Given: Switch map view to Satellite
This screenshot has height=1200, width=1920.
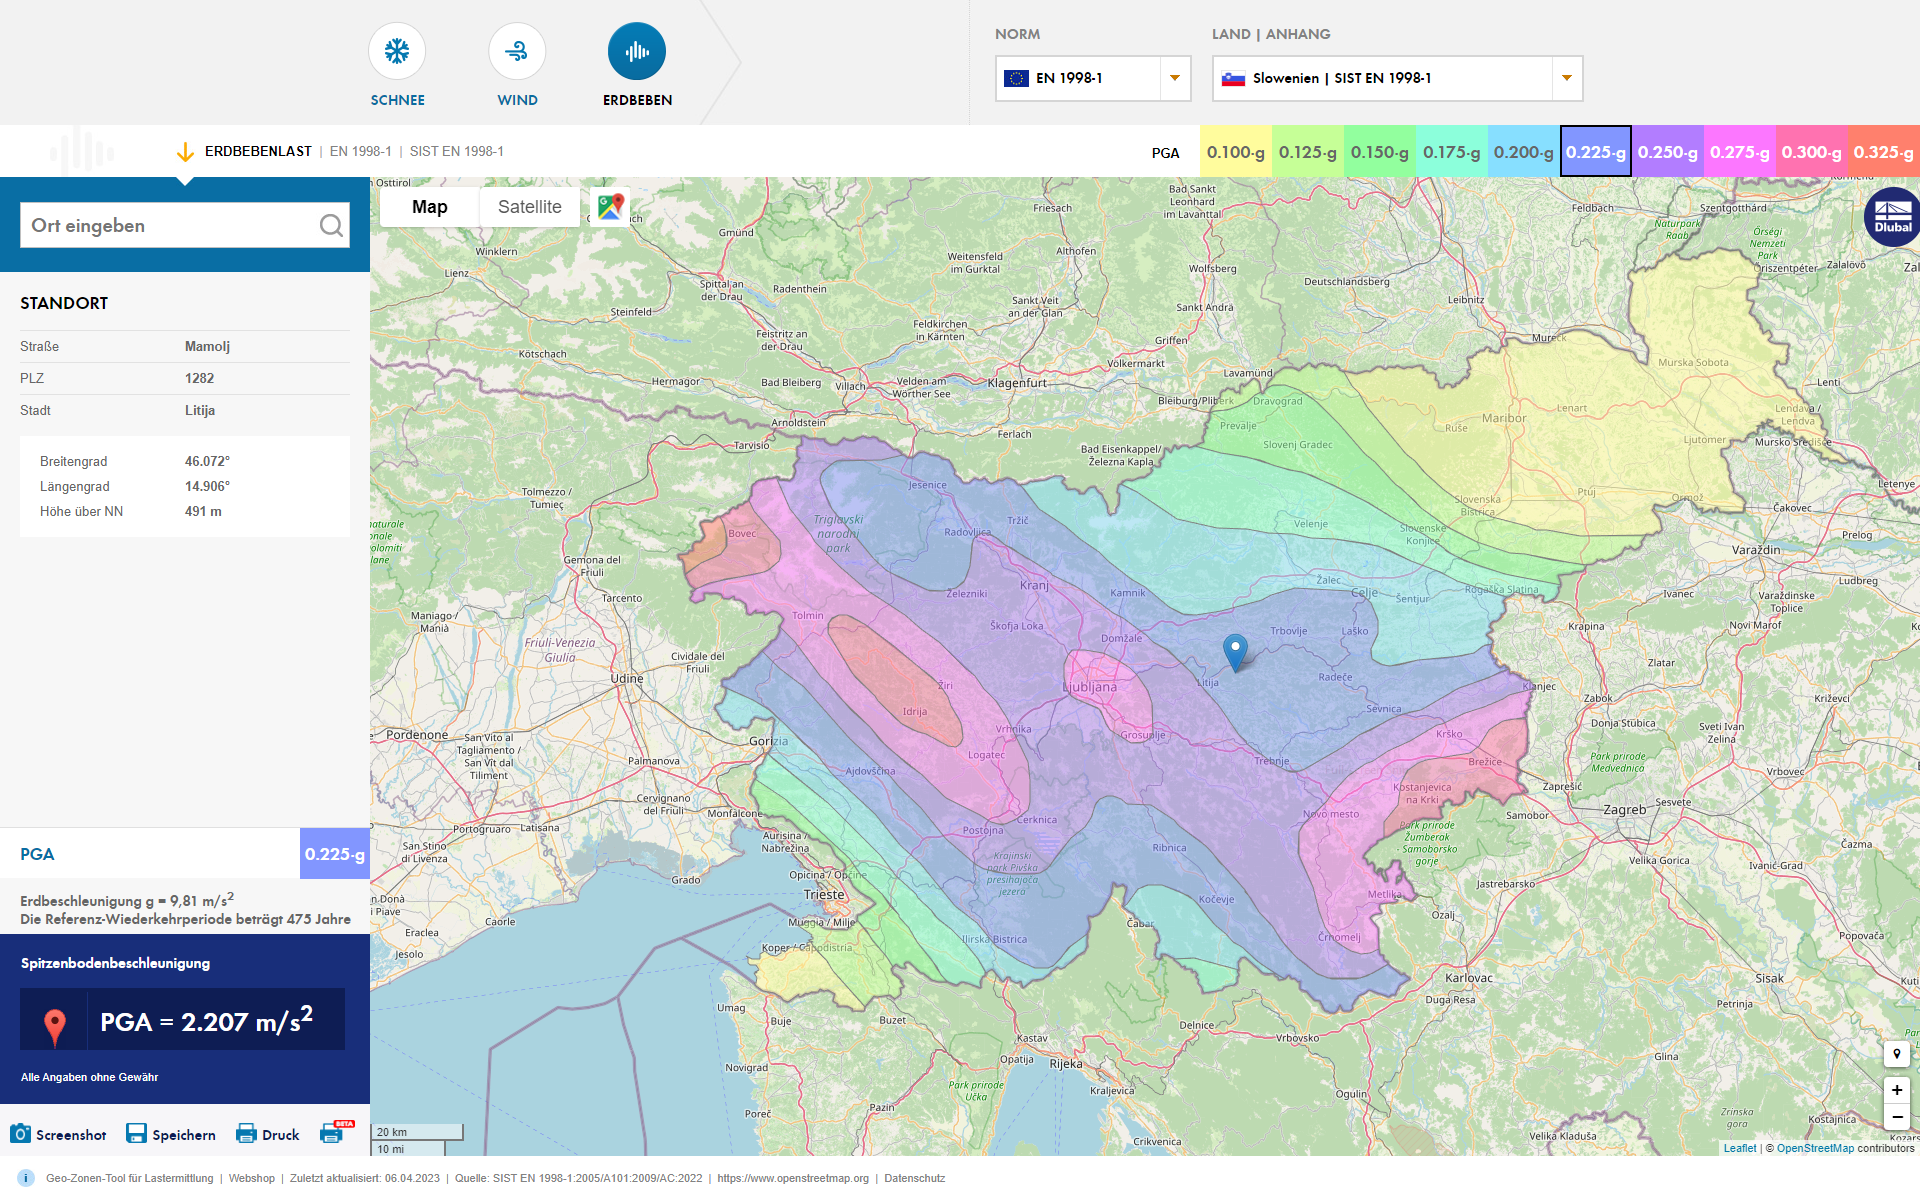Looking at the screenshot, I should pyautogui.click(x=529, y=207).
